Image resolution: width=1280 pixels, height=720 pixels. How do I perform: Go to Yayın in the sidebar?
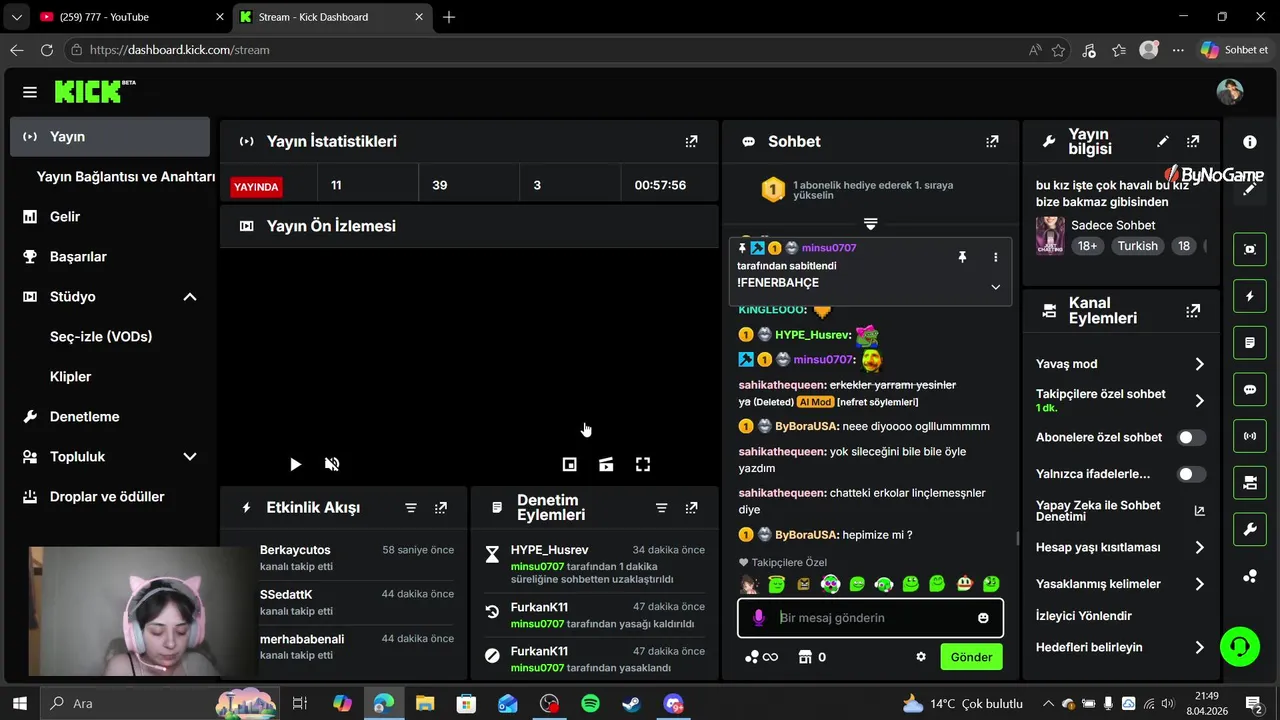pos(110,136)
